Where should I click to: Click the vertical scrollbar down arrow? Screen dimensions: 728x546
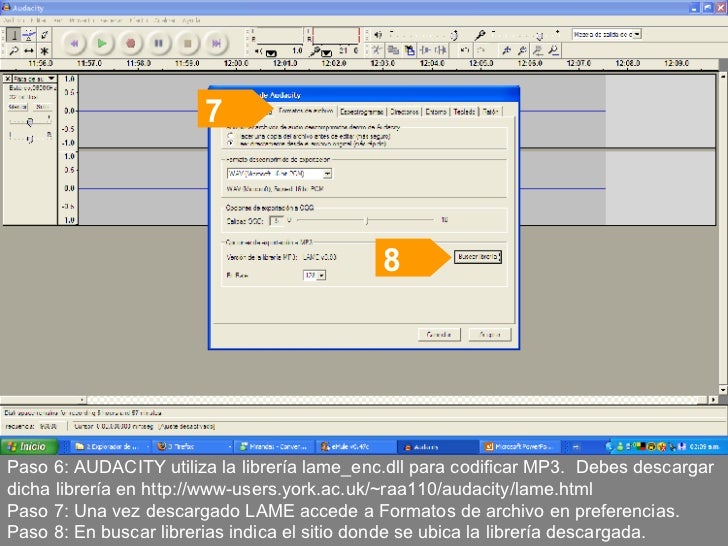click(723, 389)
